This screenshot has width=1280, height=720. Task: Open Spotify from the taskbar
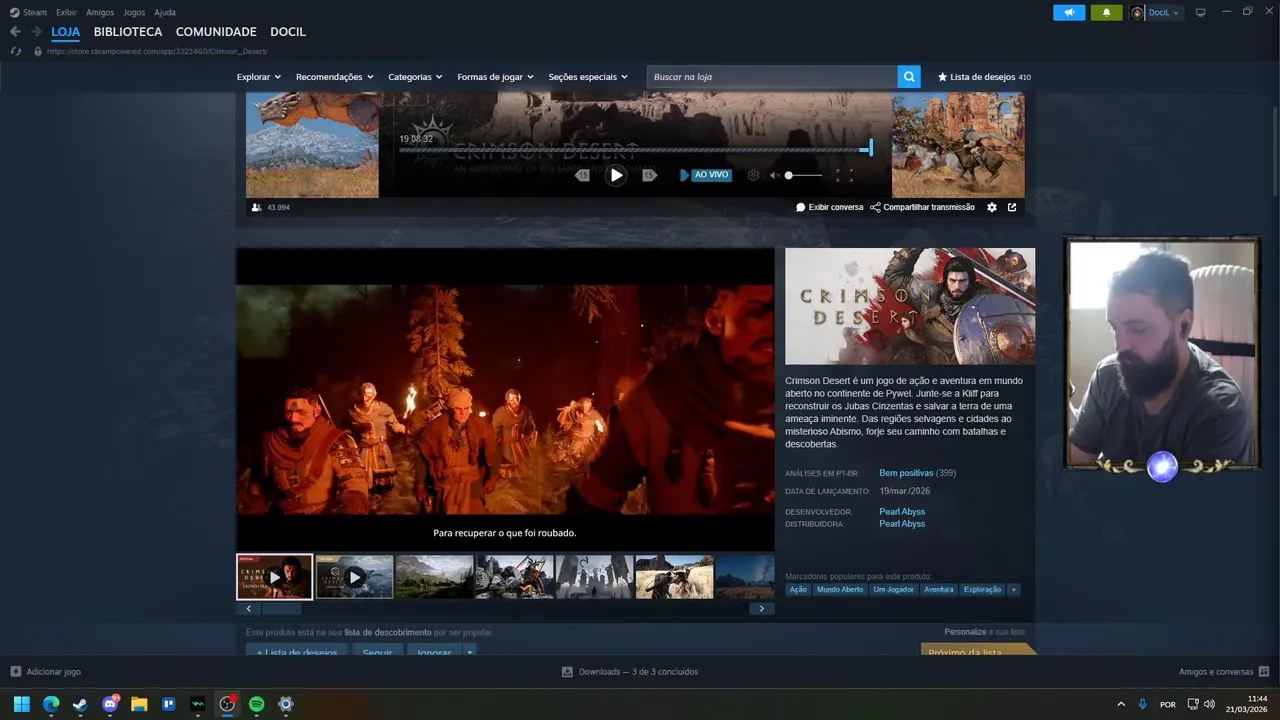(x=256, y=704)
